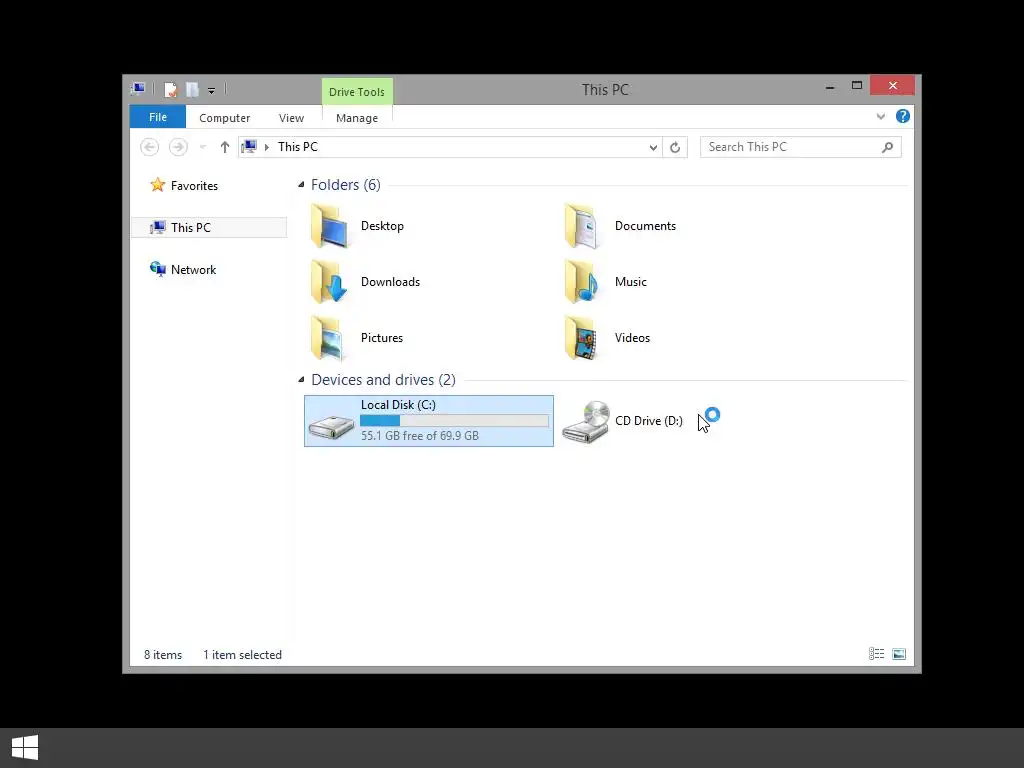This screenshot has height=768, width=1024.
Task: Switch to the View ribbon tab
Action: click(291, 118)
